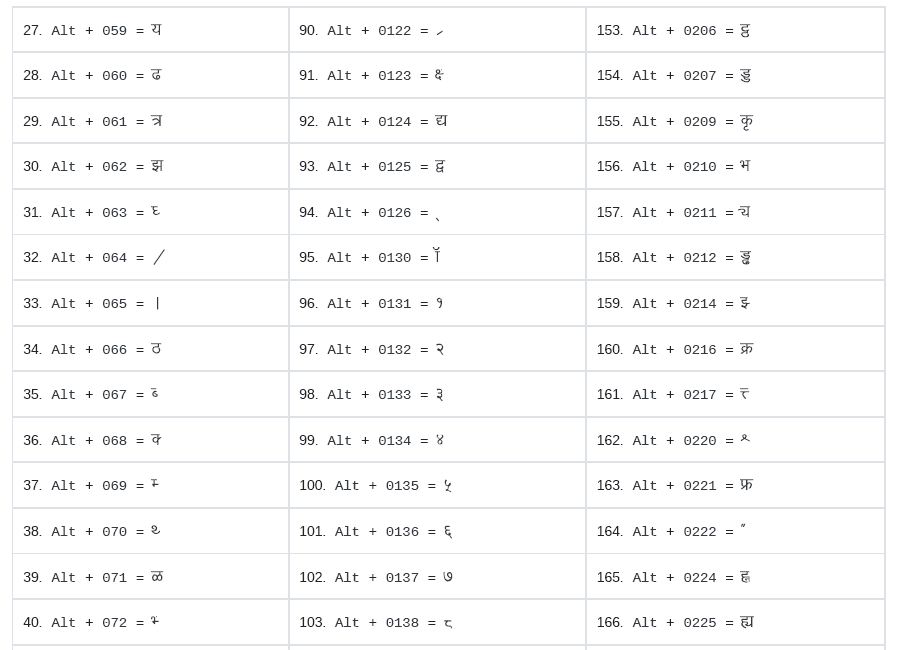903x650 pixels.
Task: Click item 92, Alt + 0124
Action: point(437,121)
